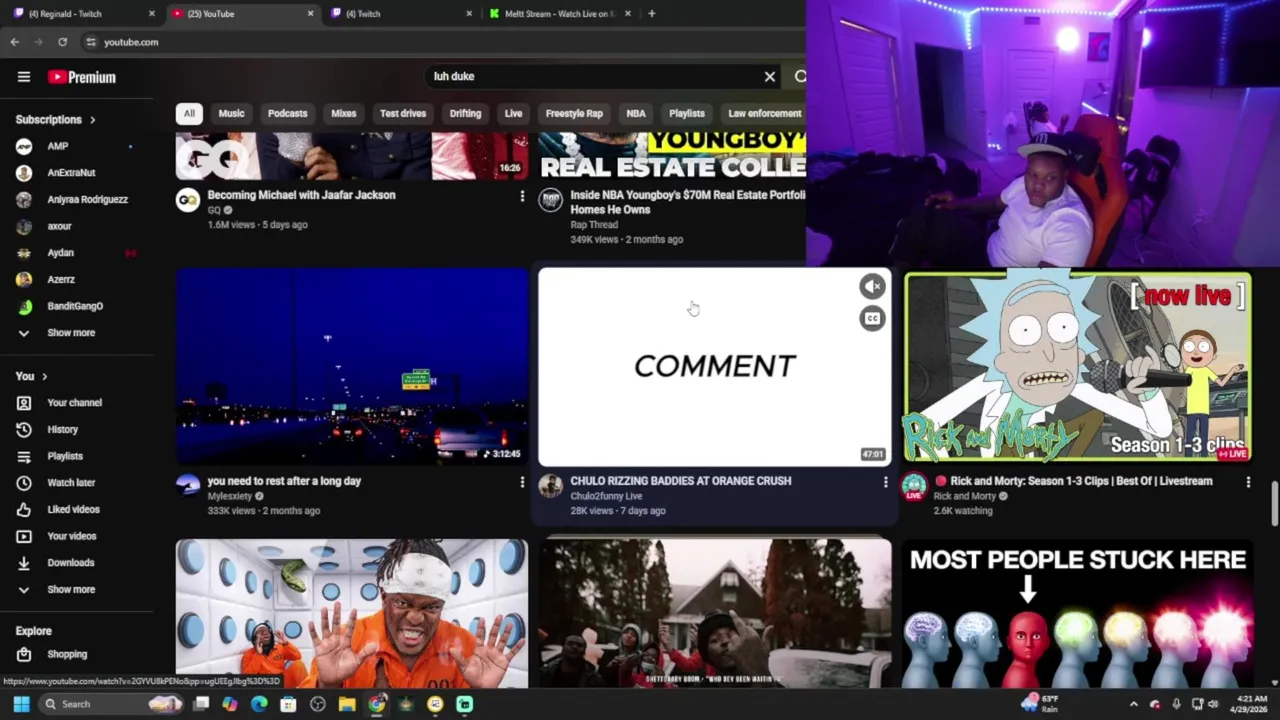Select the Mixes filter chip
1280x720 pixels.
click(343, 113)
